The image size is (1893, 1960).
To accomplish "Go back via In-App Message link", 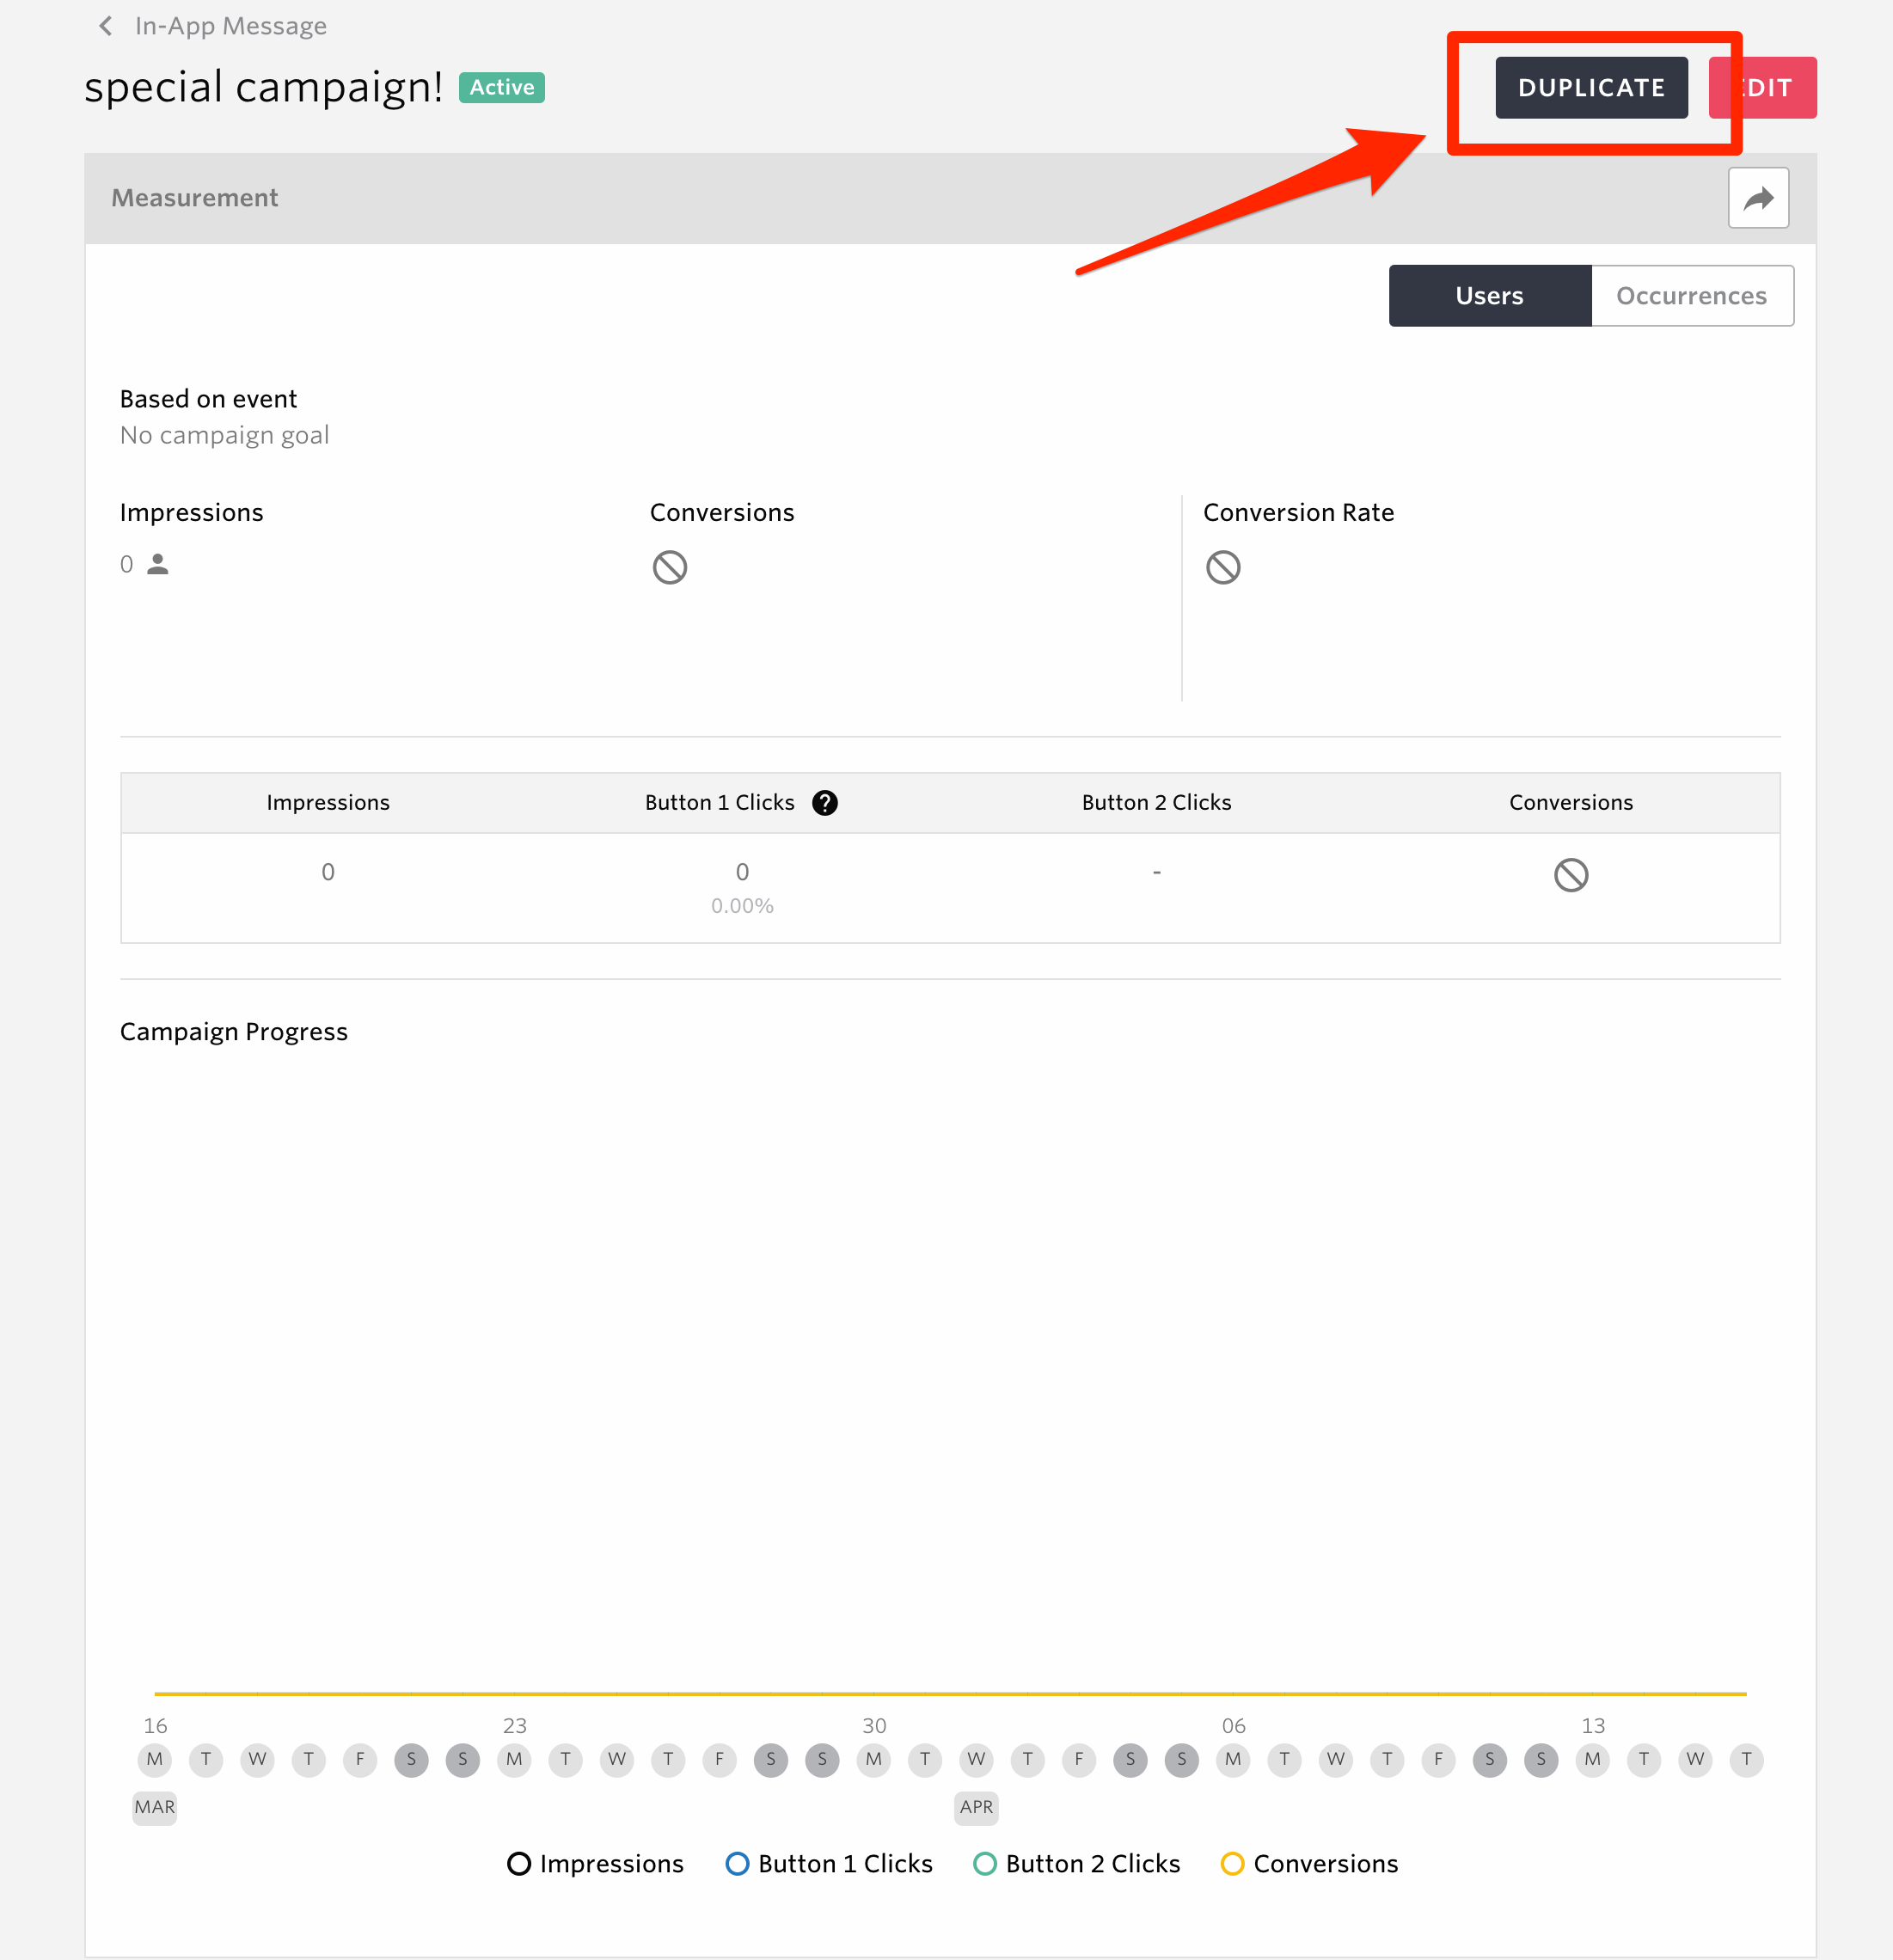I will click(x=231, y=26).
